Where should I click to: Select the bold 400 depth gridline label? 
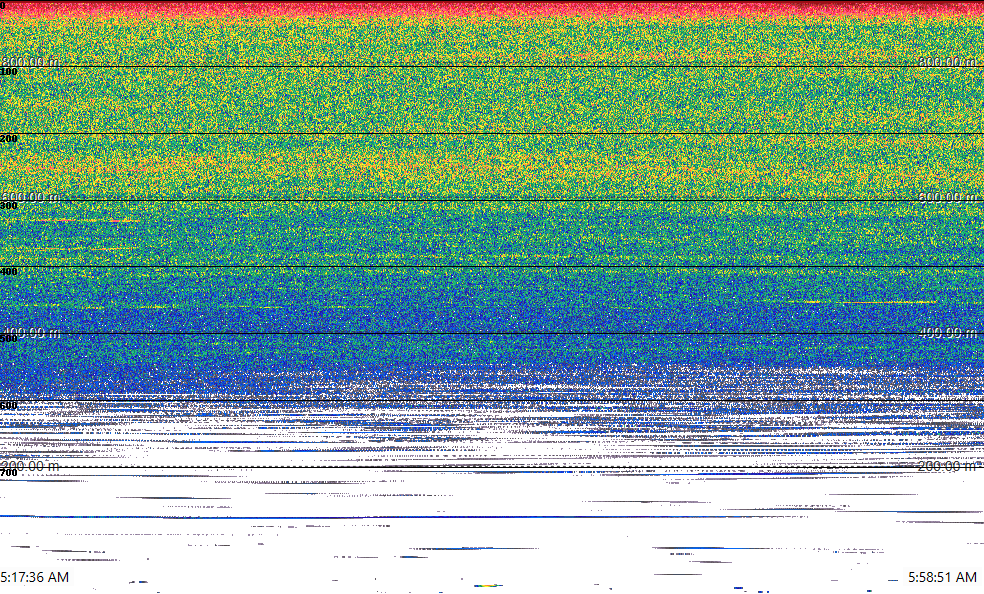tap(9, 272)
